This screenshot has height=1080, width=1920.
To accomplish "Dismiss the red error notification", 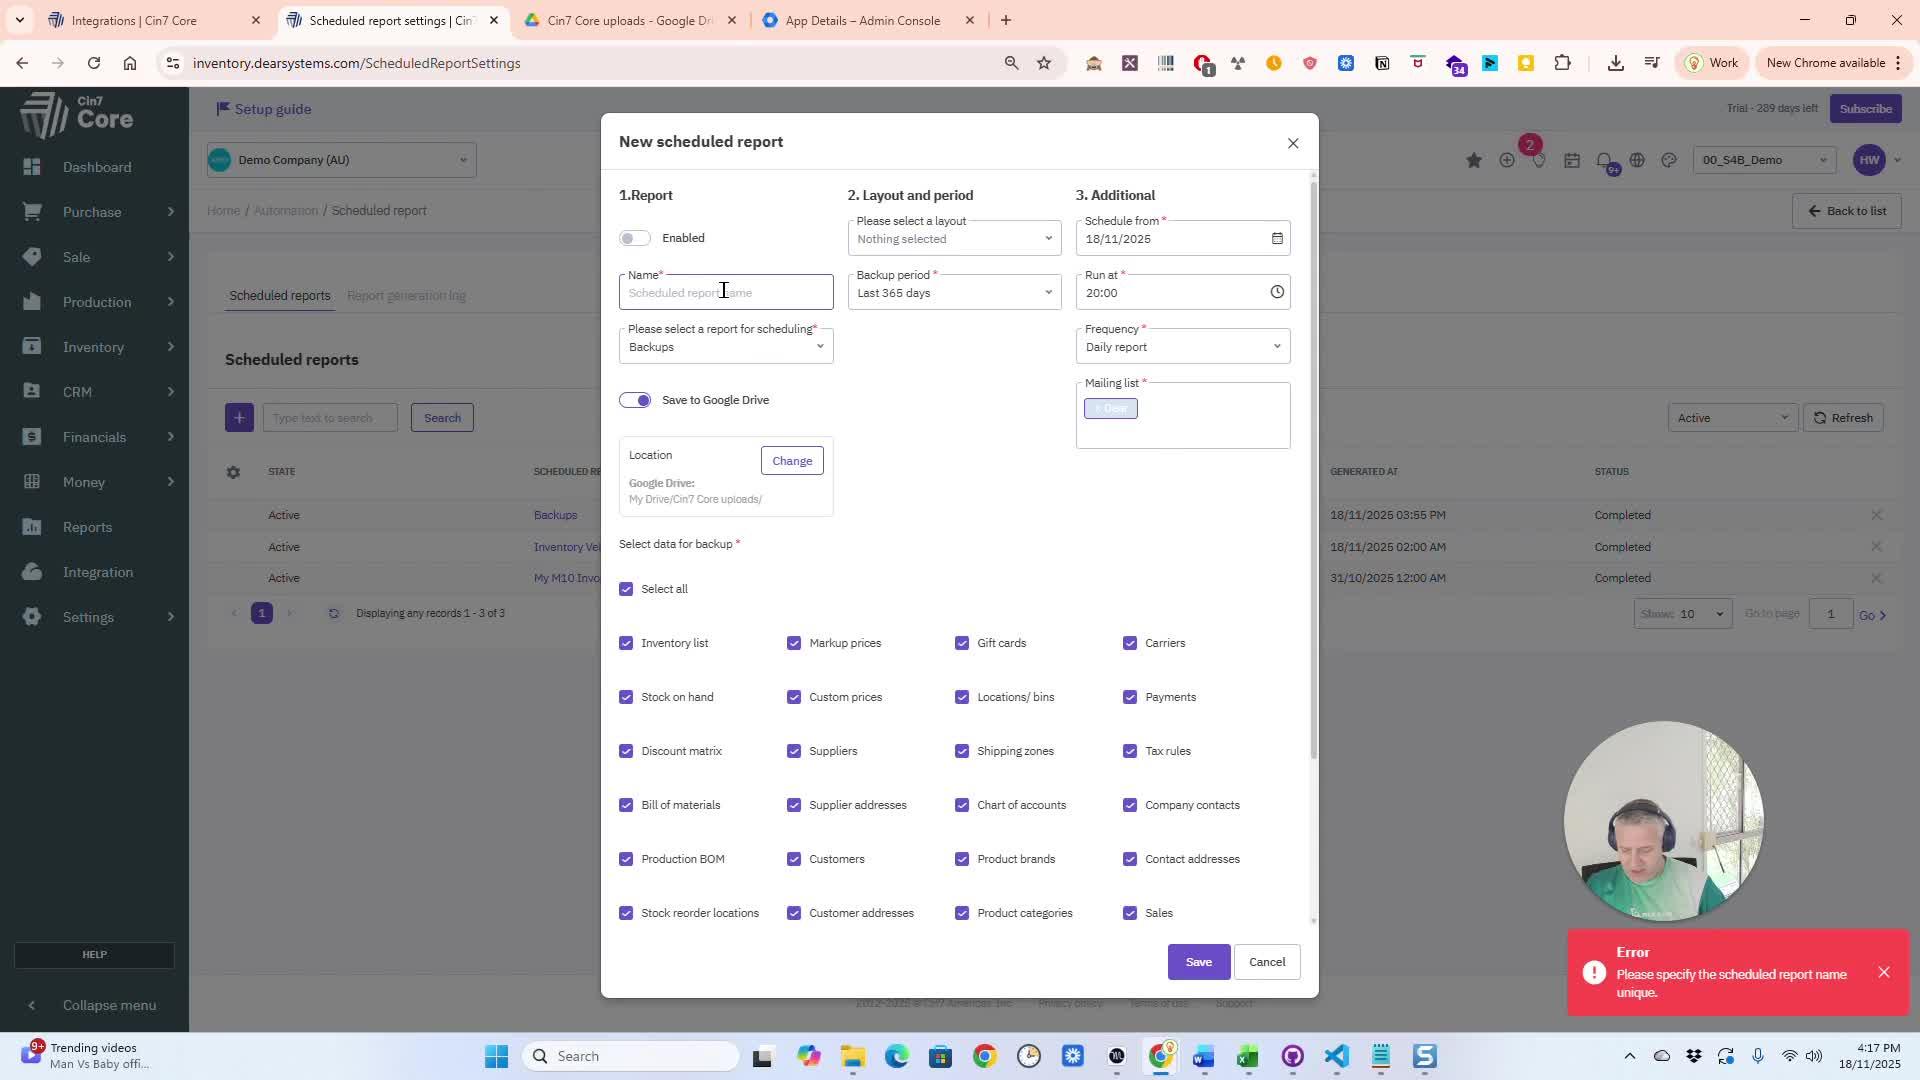I will click(x=1884, y=972).
